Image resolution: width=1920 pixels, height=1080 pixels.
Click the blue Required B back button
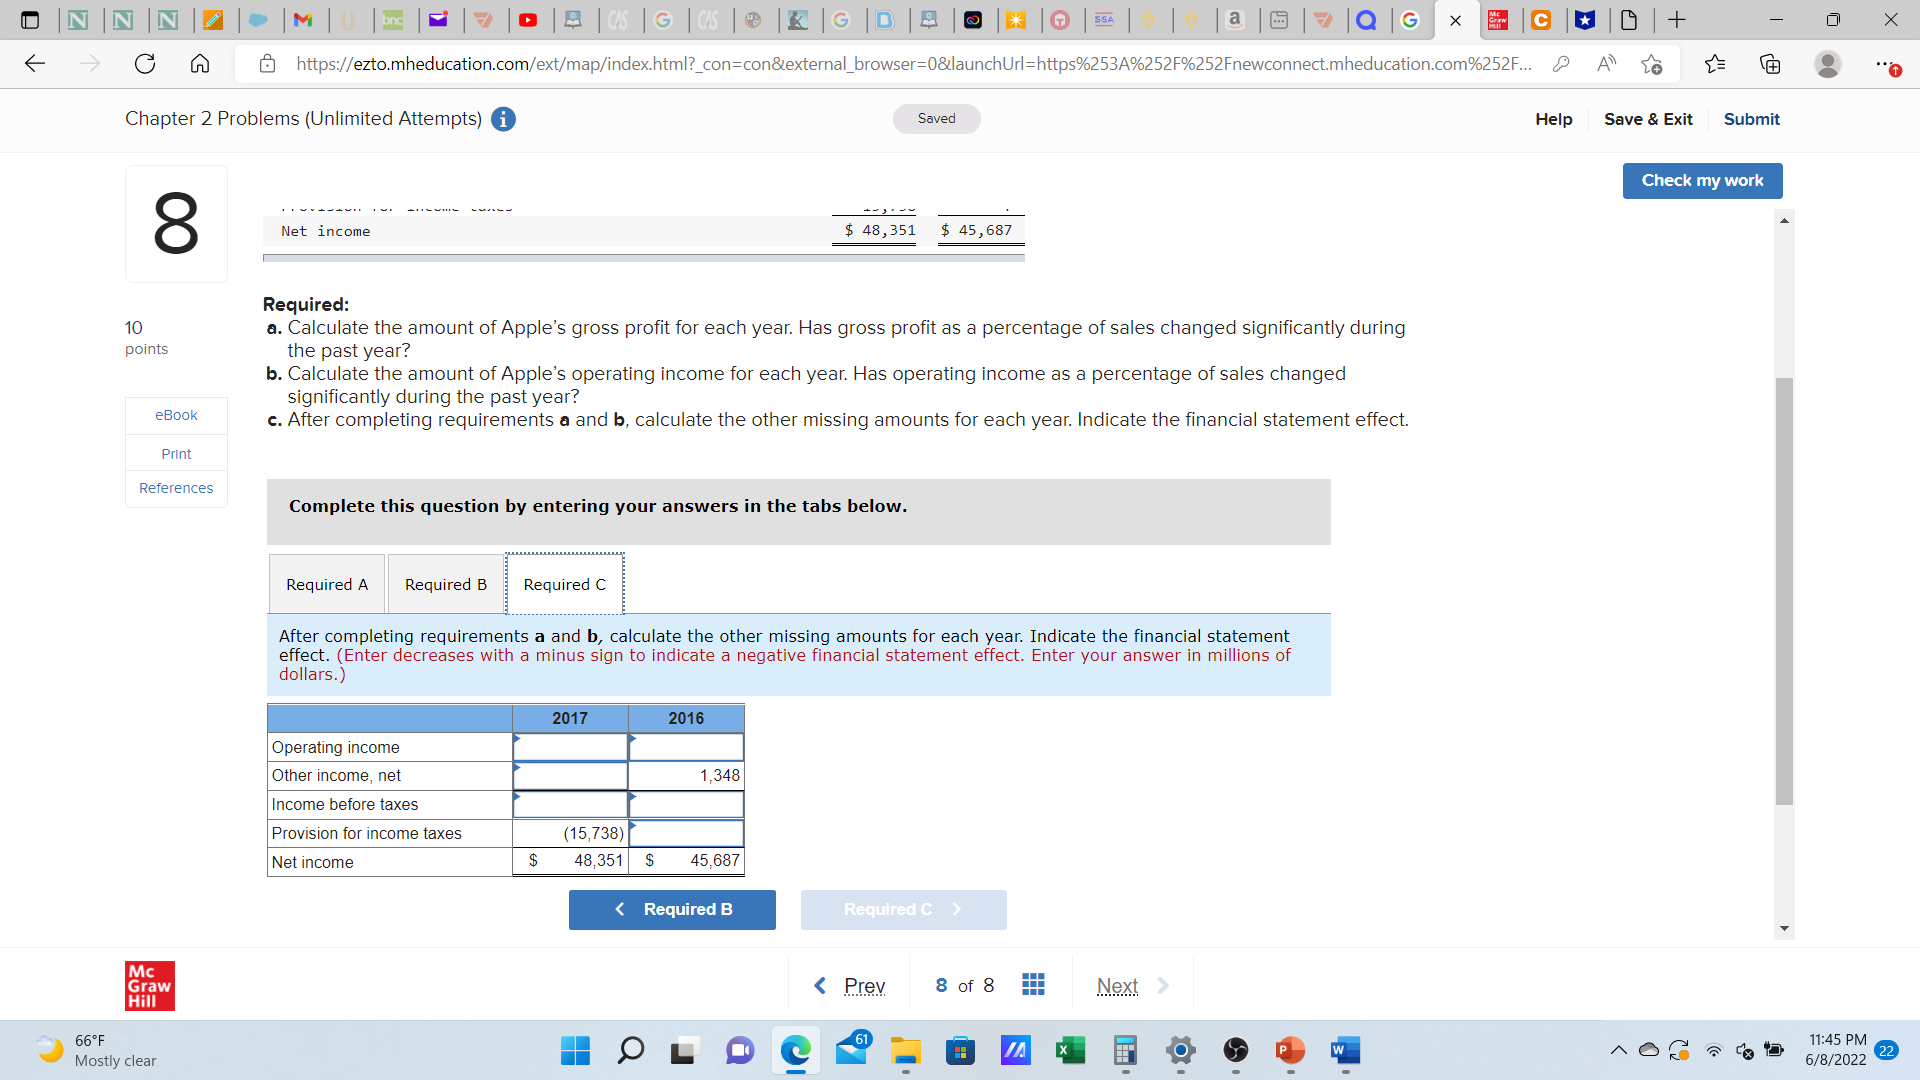tap(672, 909)
